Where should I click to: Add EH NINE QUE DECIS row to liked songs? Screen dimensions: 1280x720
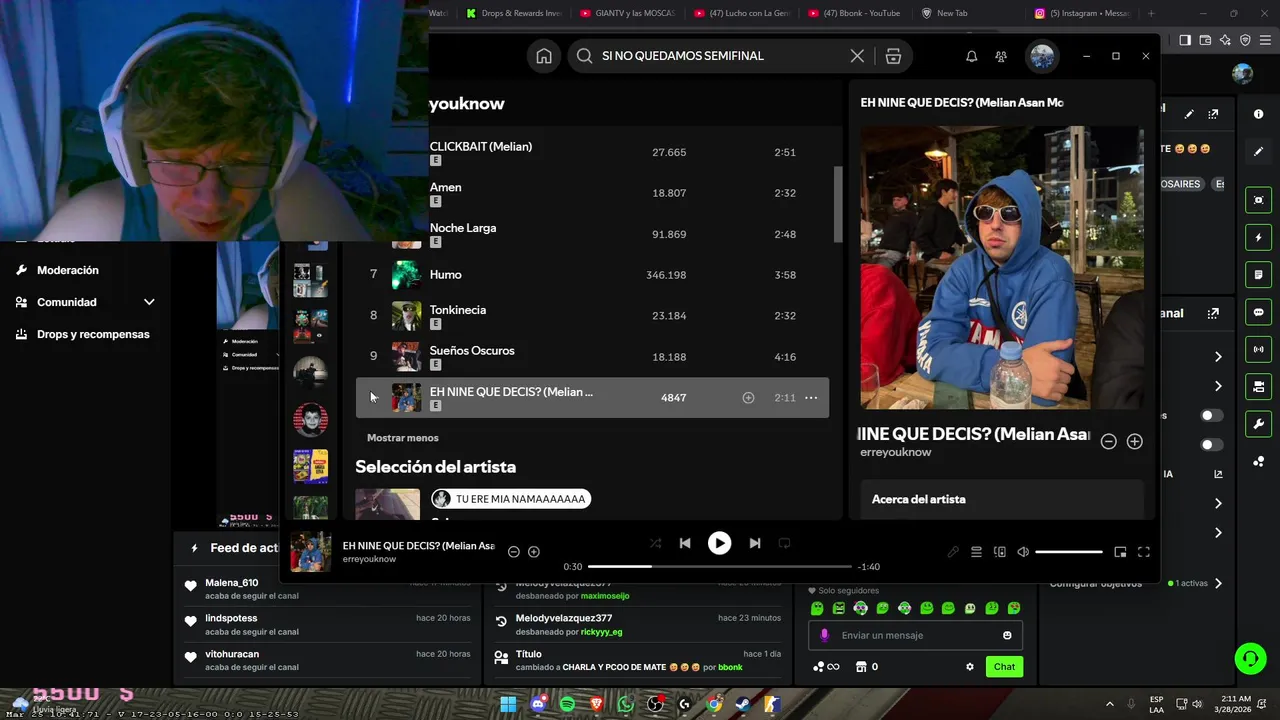pyautogui.click(x=748, y=398)
